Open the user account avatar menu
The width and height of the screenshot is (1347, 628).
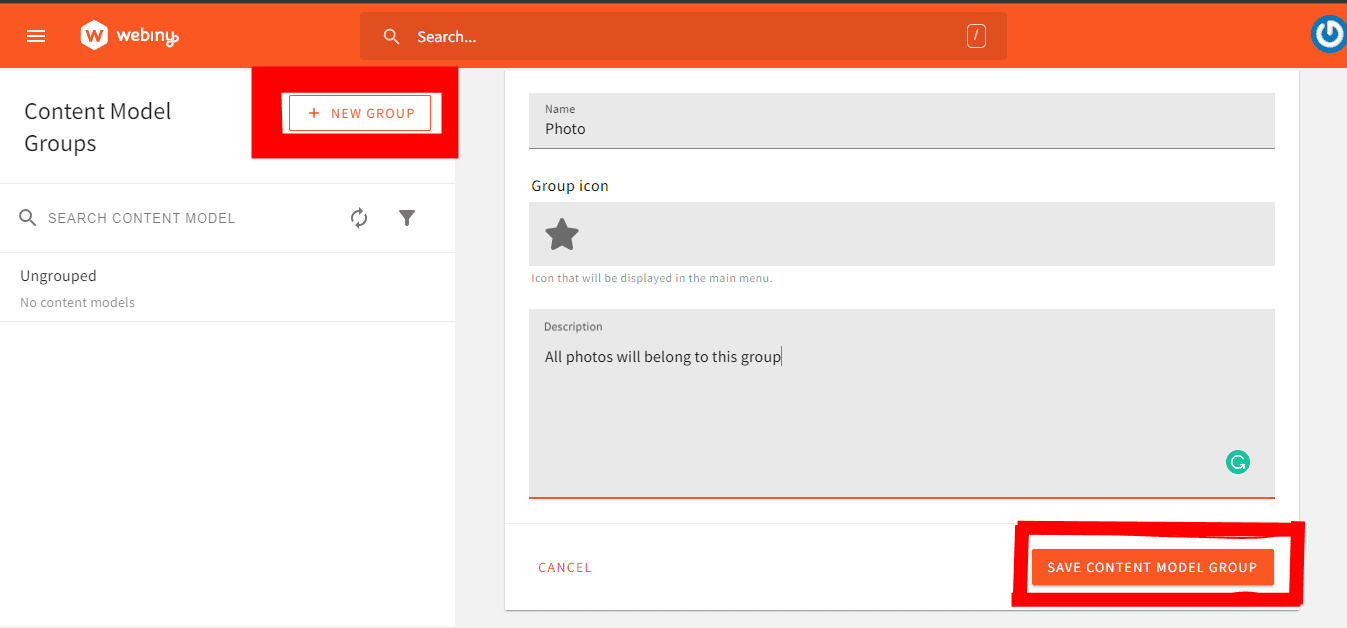[x=1328, y=34]
